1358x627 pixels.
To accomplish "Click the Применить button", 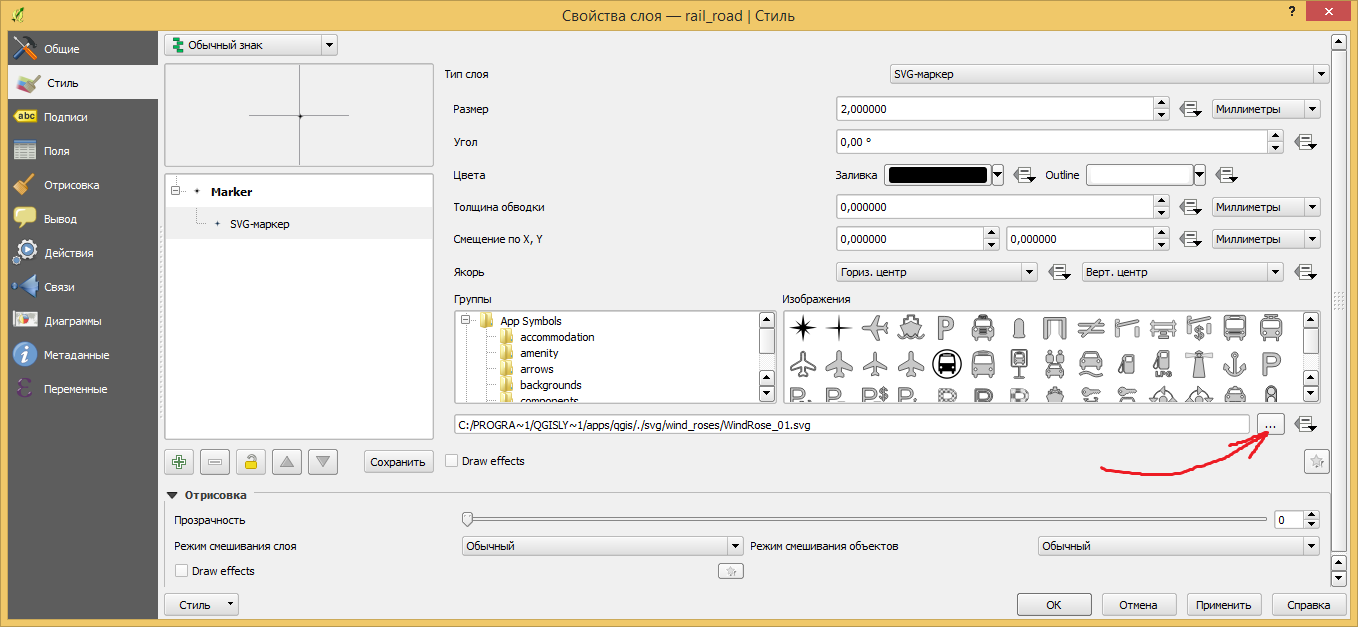I will [1225, 605].
